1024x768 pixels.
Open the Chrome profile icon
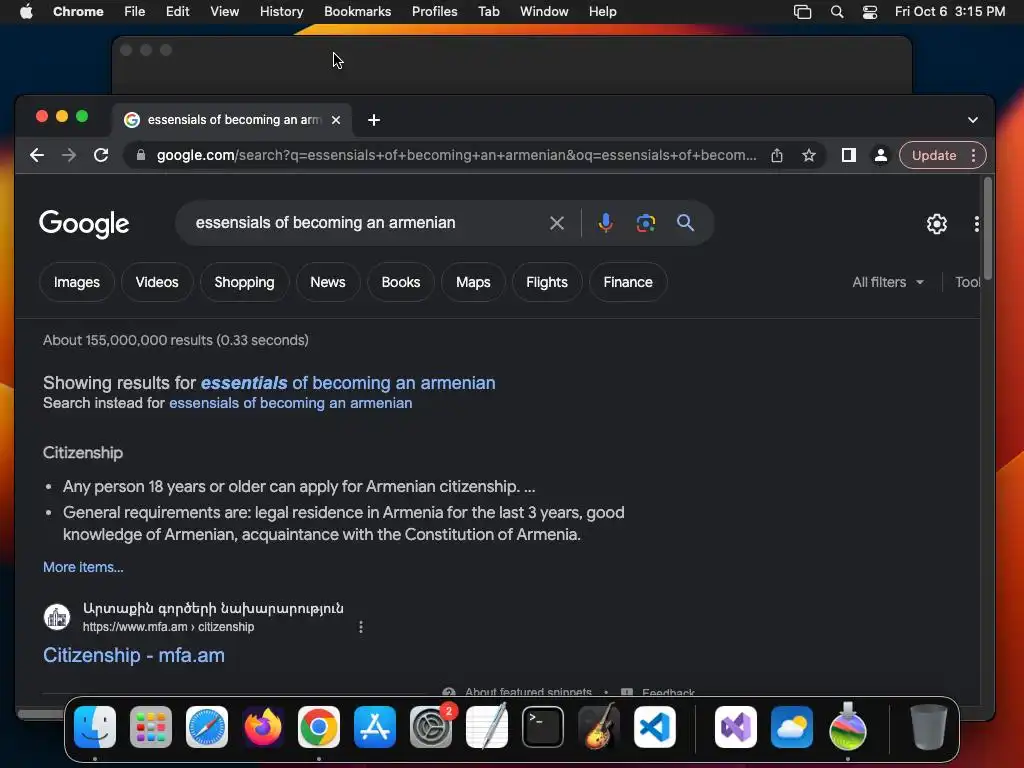[x=880, y=155]
